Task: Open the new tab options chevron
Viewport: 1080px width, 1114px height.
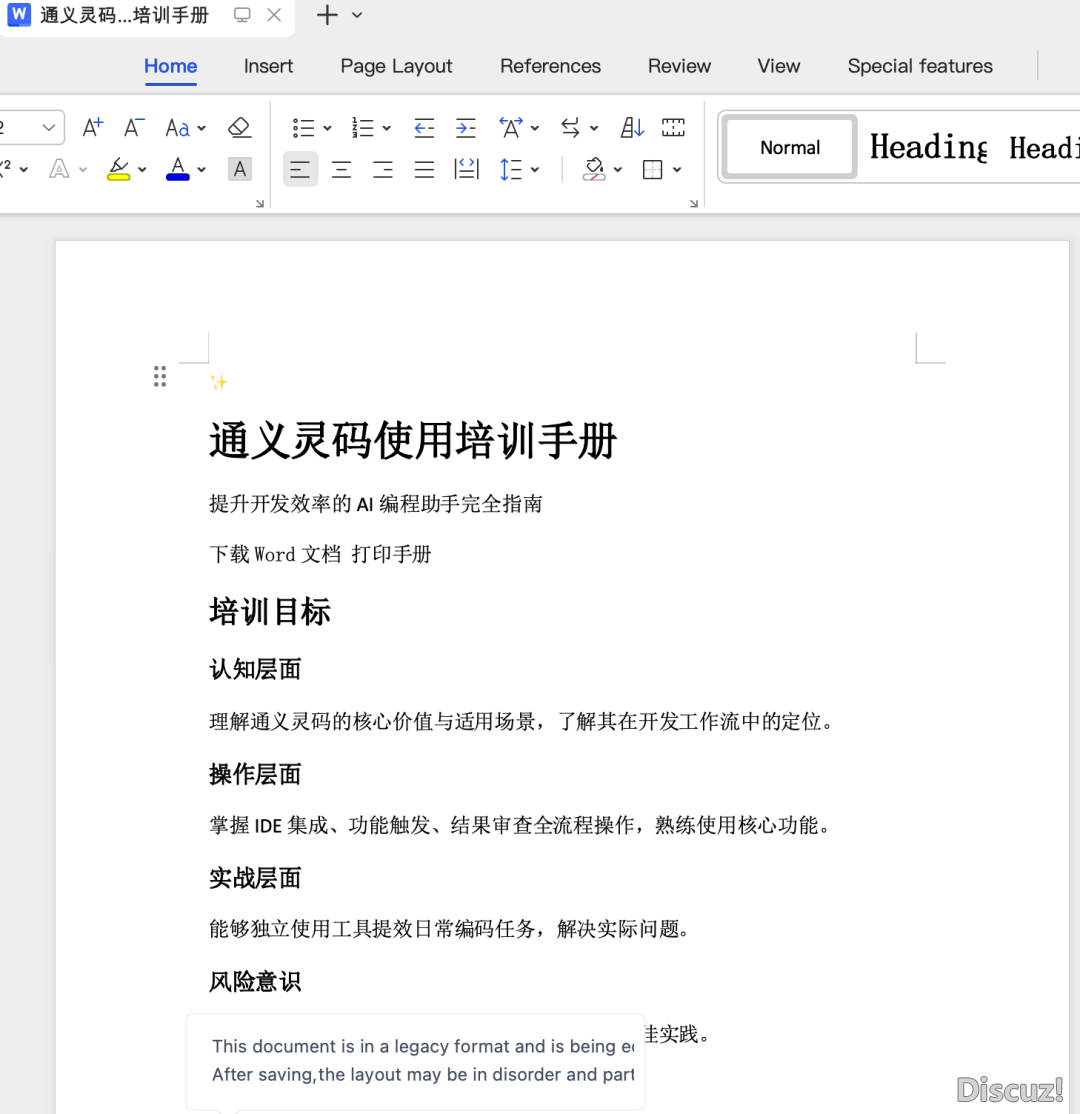Action: pos(357,15)
